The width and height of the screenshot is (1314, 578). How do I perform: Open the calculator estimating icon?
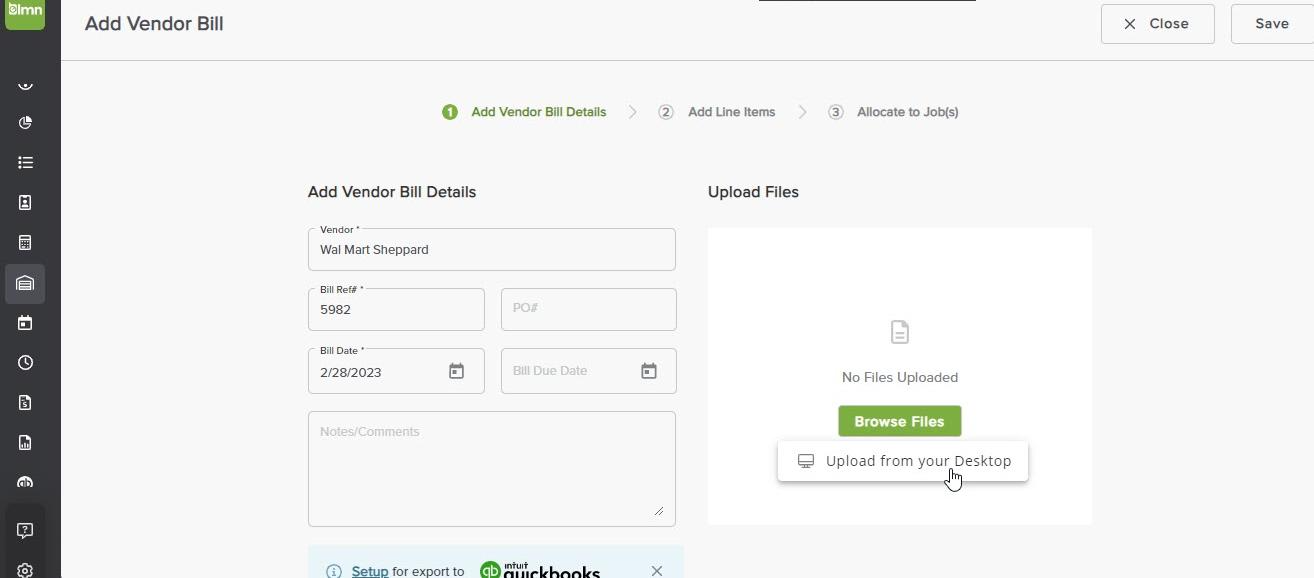(x=25, y=243)
